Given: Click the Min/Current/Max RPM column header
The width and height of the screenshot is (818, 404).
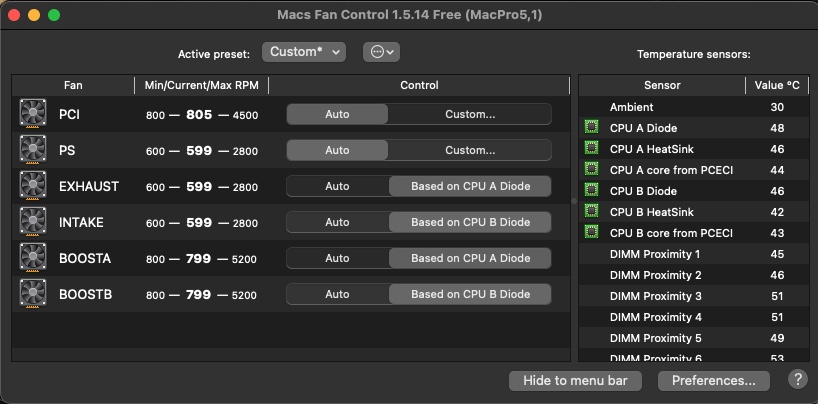Looking at the screenshot, I should tap(201, 85).
